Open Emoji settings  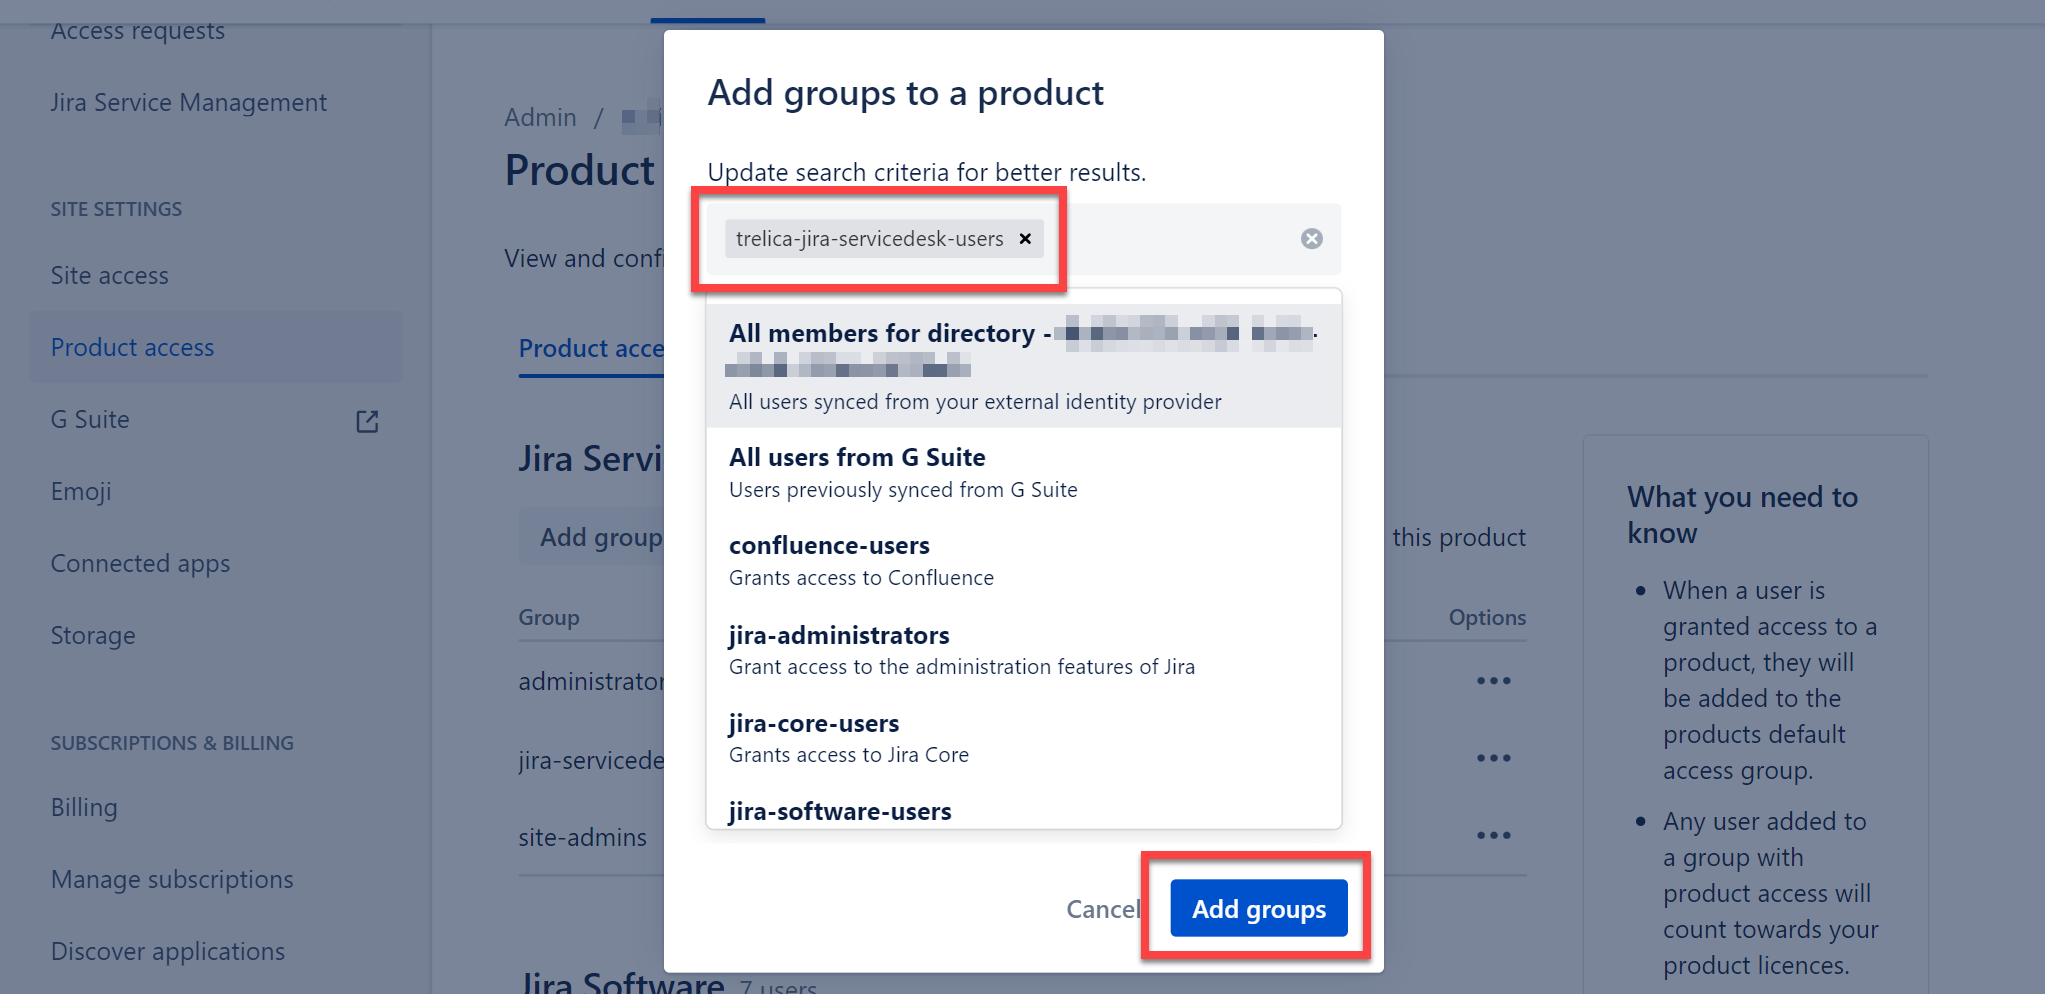coord(81,491)
